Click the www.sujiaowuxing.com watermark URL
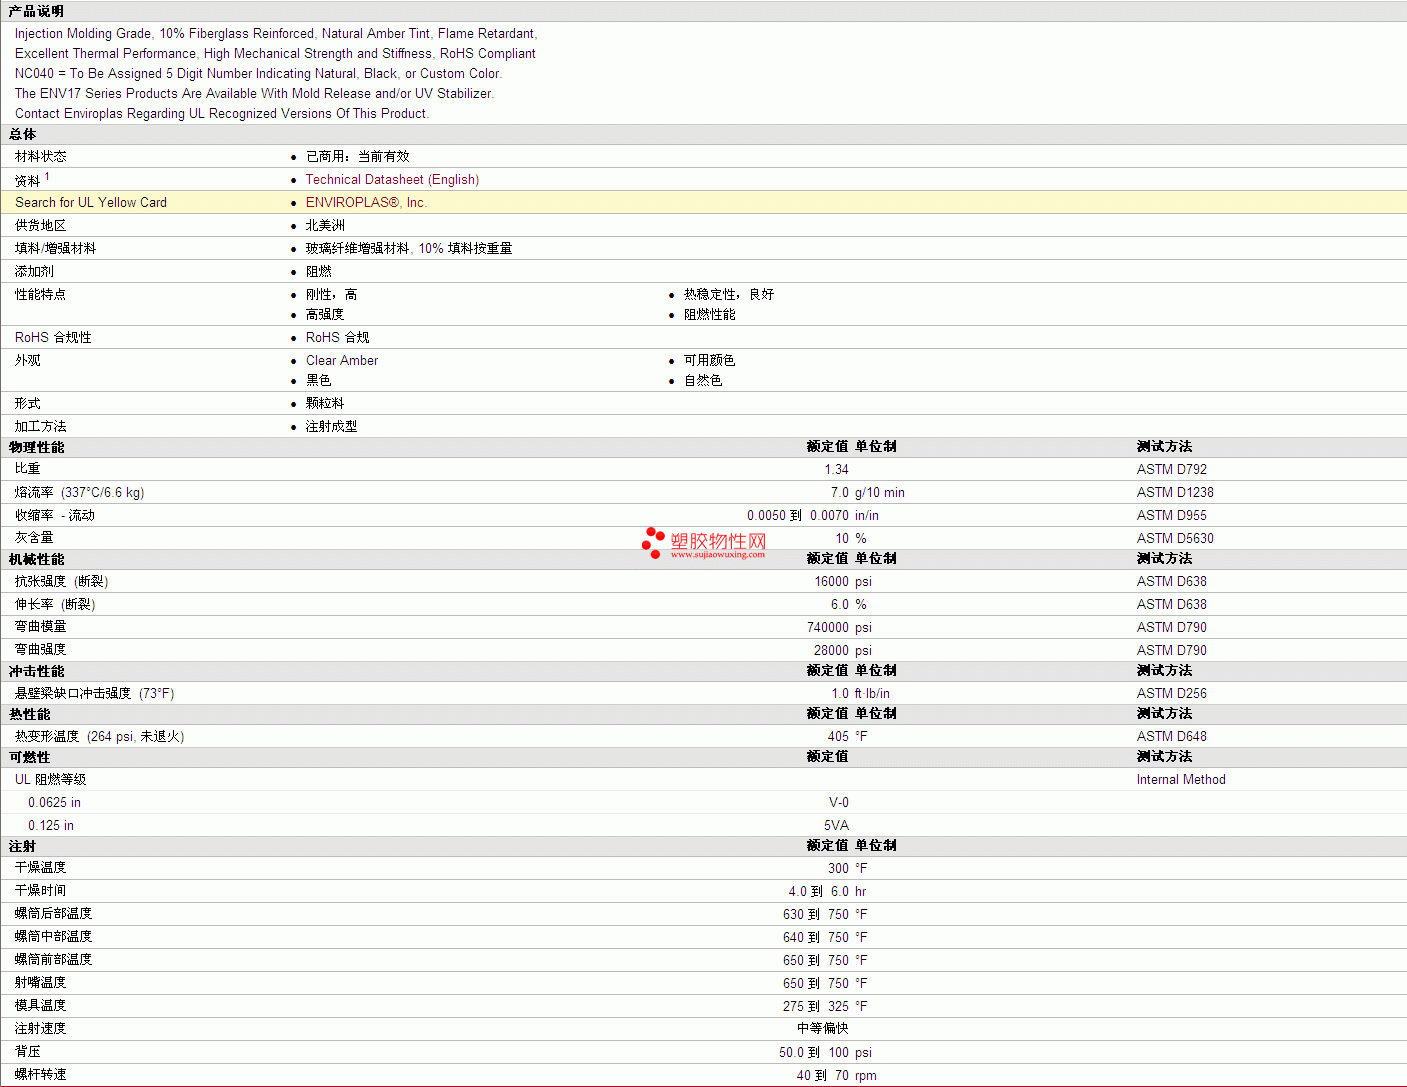1407x1087 pixels. [717, 554]
